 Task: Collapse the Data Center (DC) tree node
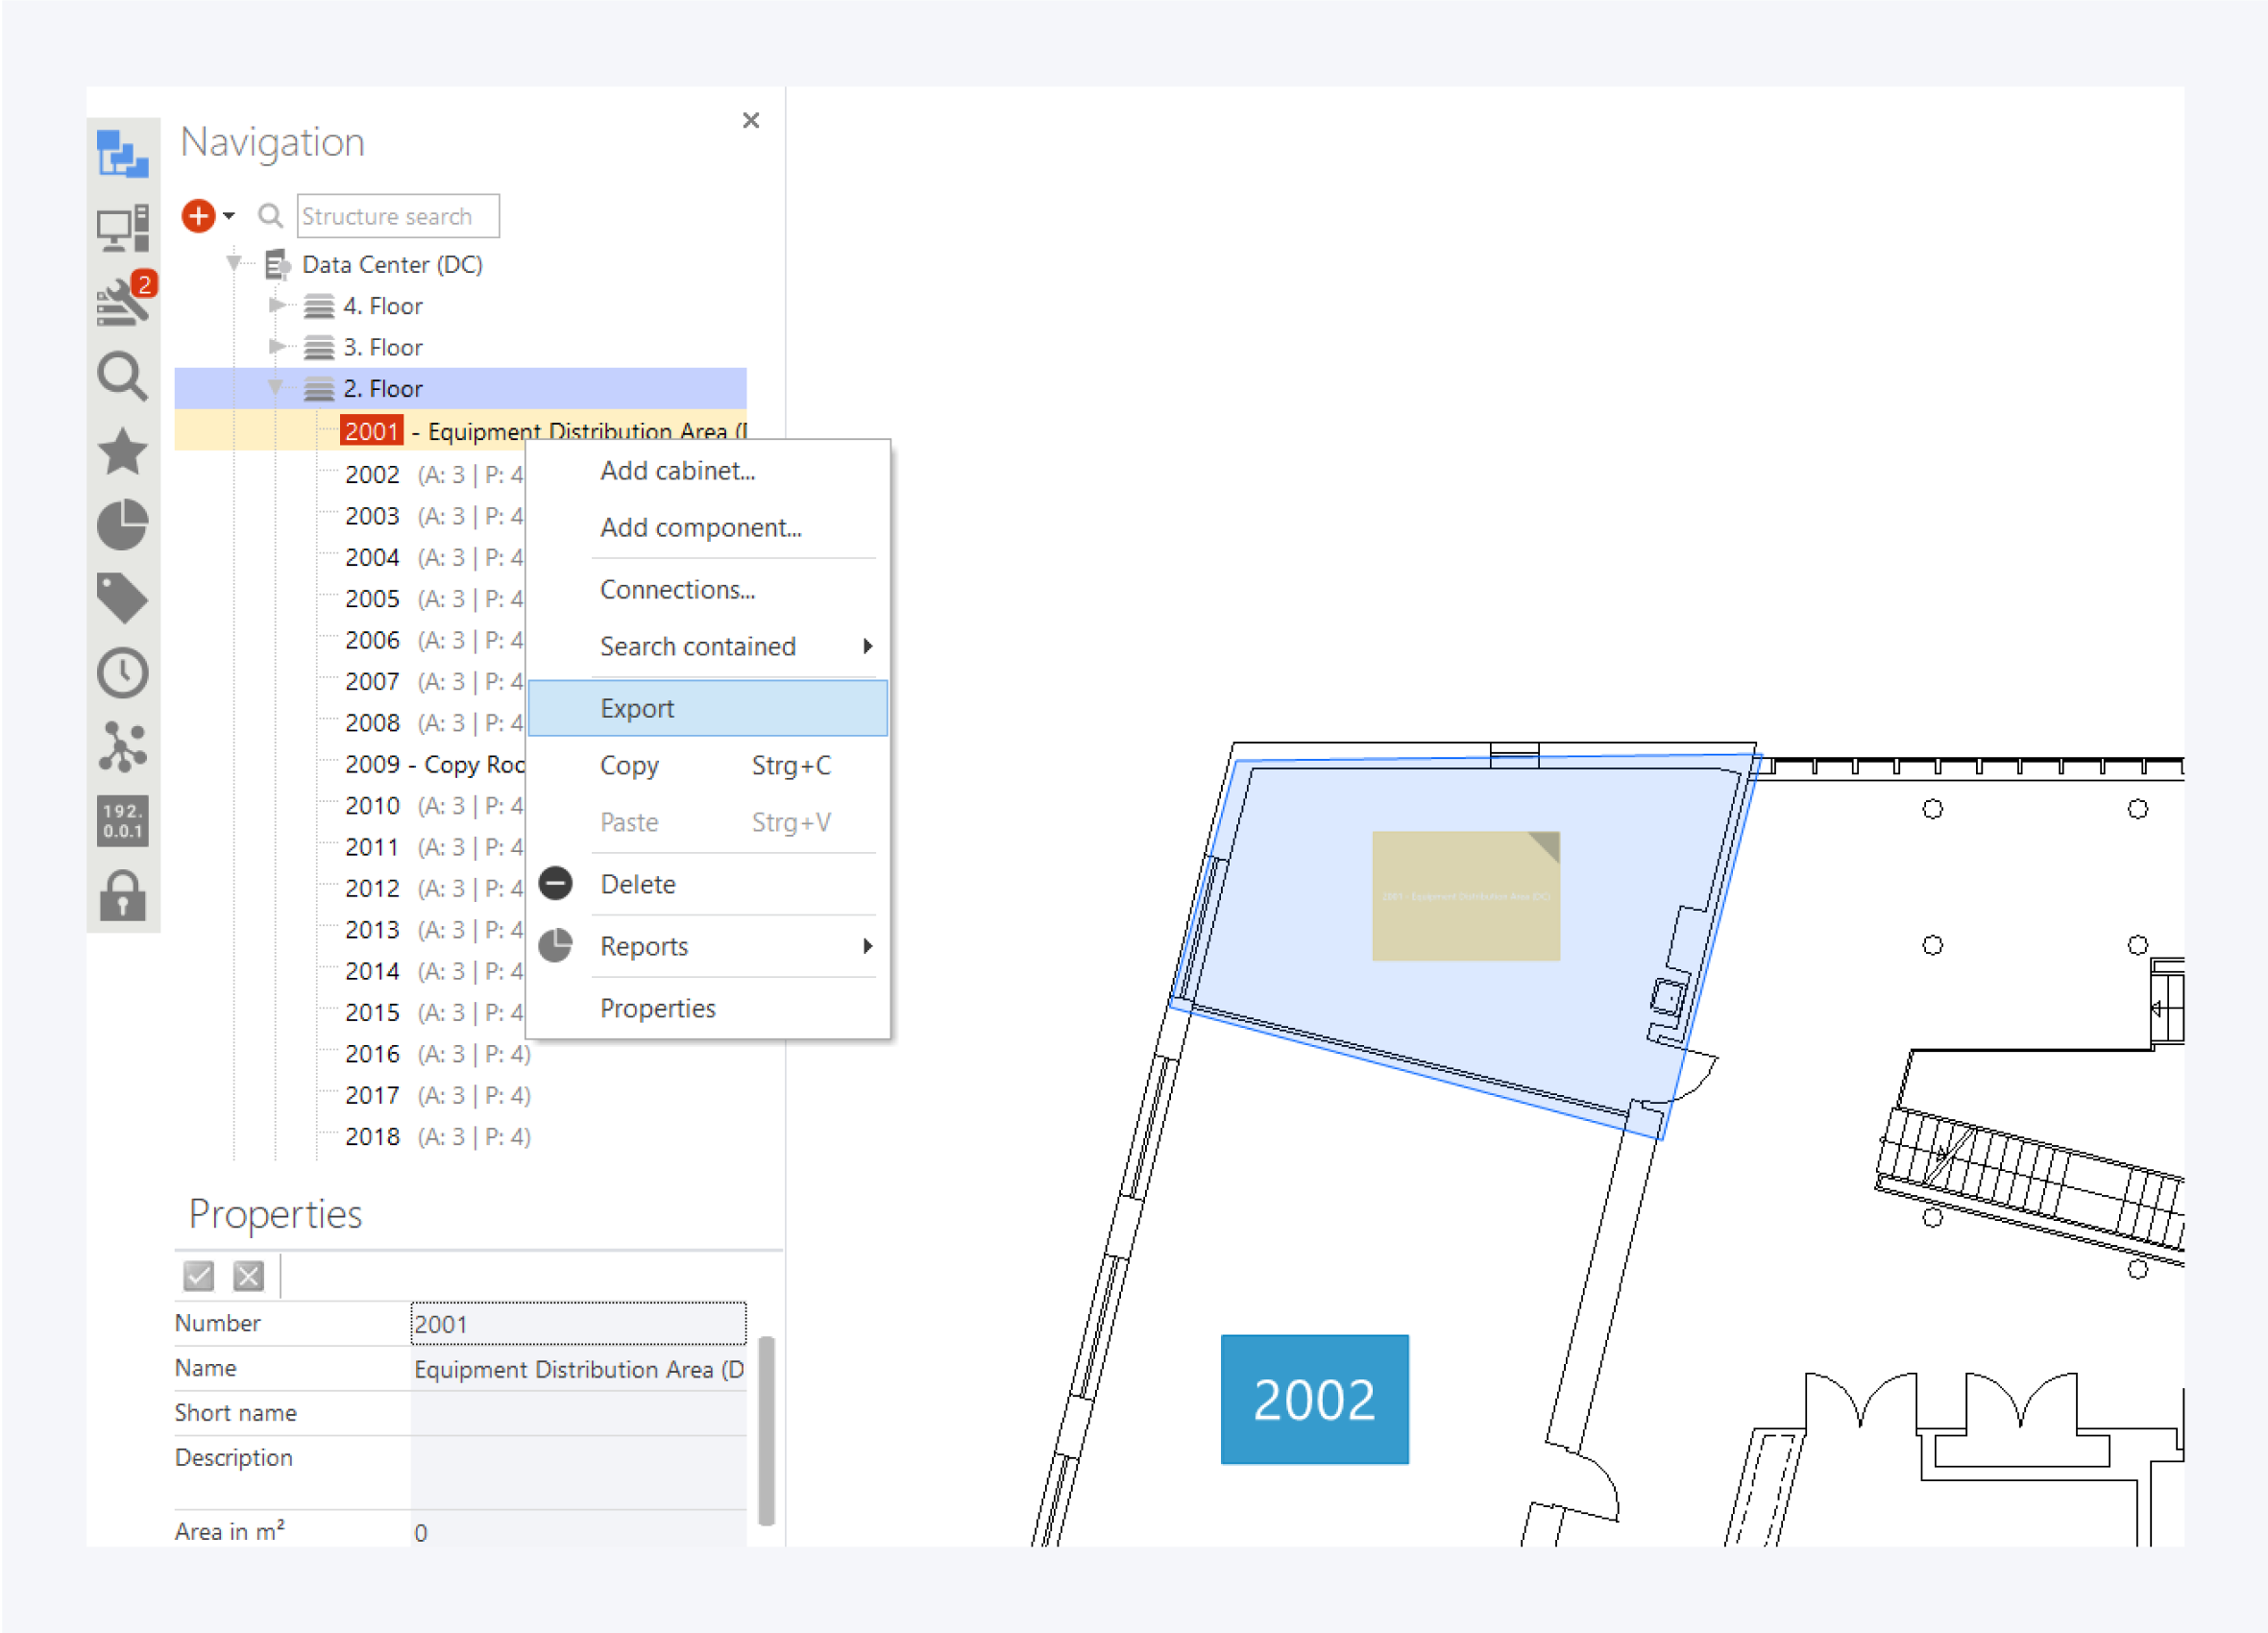point(234,263)
